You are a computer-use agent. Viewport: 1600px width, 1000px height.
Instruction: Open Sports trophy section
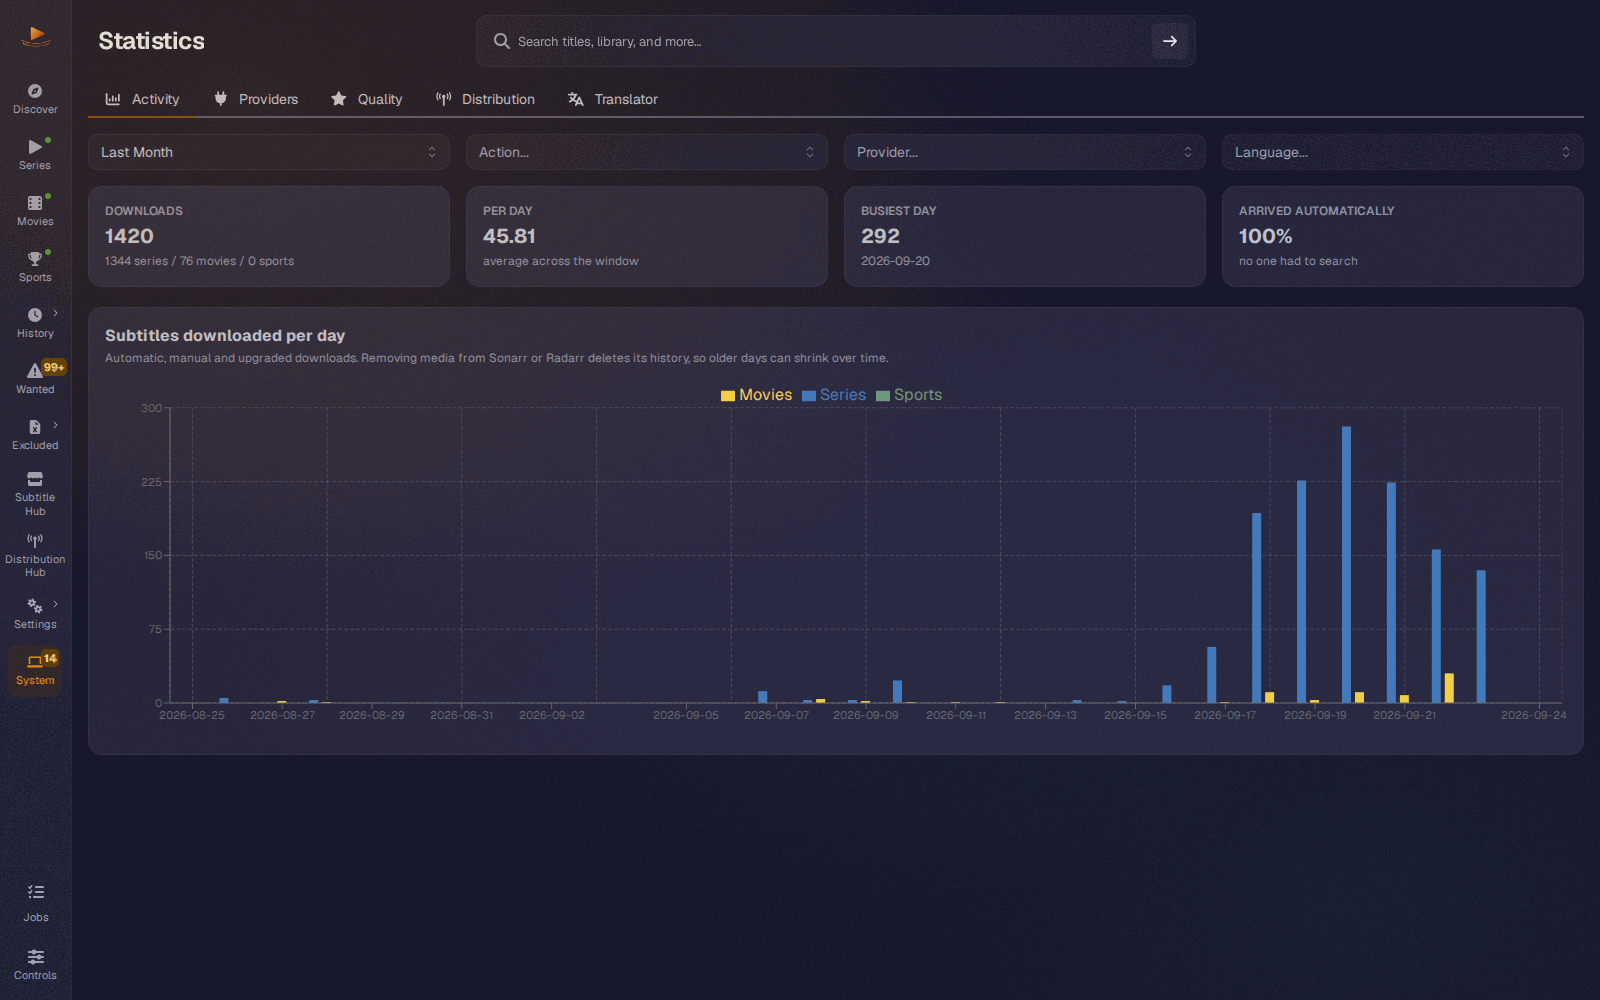(x=35, y=267)
